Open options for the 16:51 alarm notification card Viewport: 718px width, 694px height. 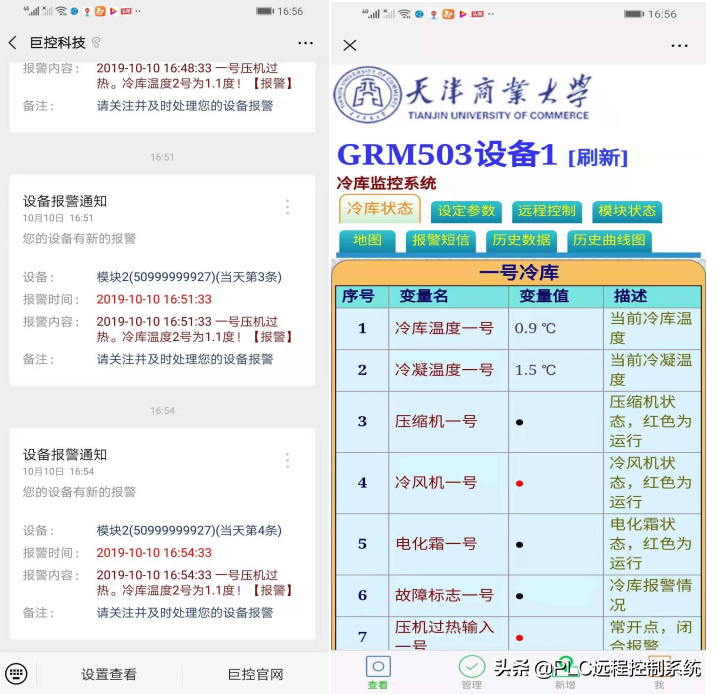(288, 207)
